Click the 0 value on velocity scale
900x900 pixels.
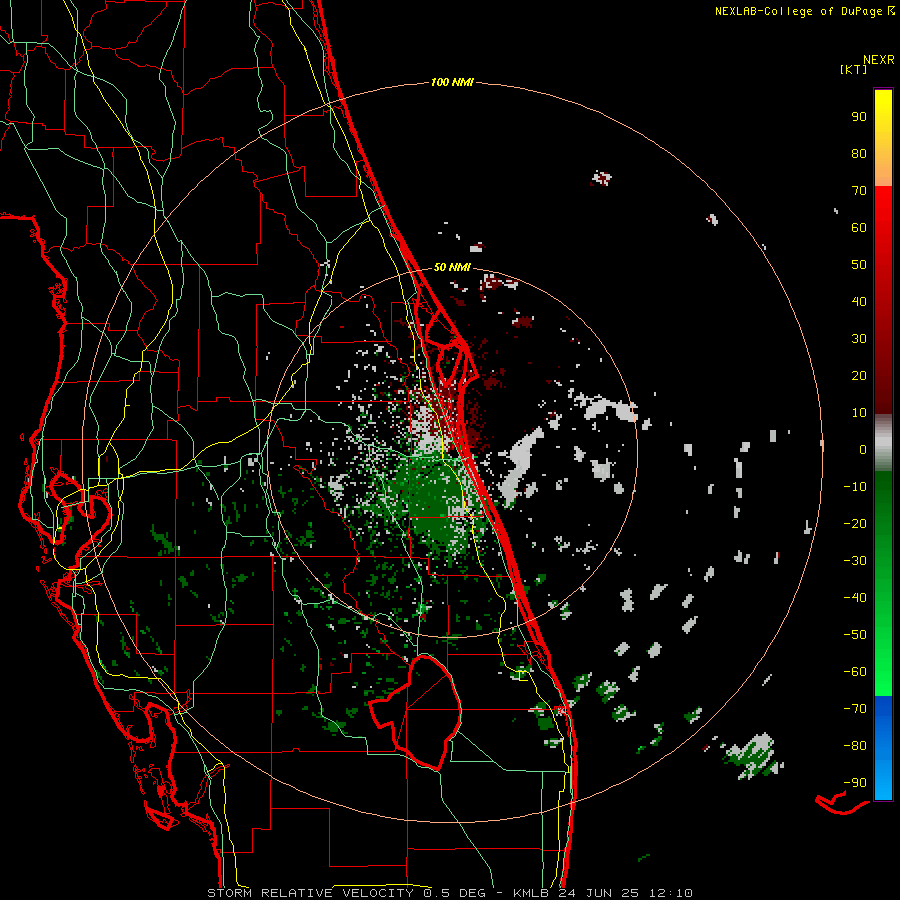pyautogui.click(x=863, y=450)
